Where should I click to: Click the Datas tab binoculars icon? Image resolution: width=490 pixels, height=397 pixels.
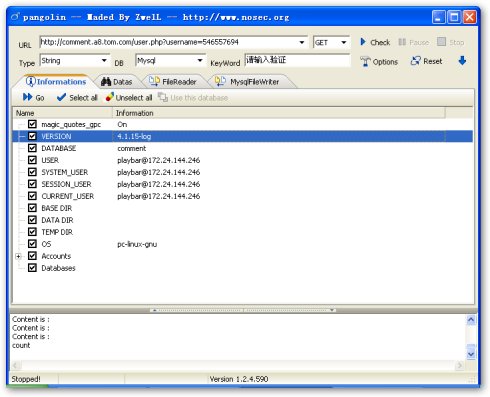tap(106, 82)
